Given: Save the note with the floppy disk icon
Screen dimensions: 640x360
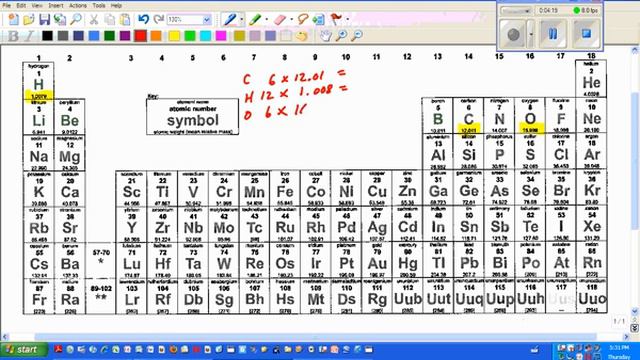Looking at the screenshot, I should [x=44, y=19].
